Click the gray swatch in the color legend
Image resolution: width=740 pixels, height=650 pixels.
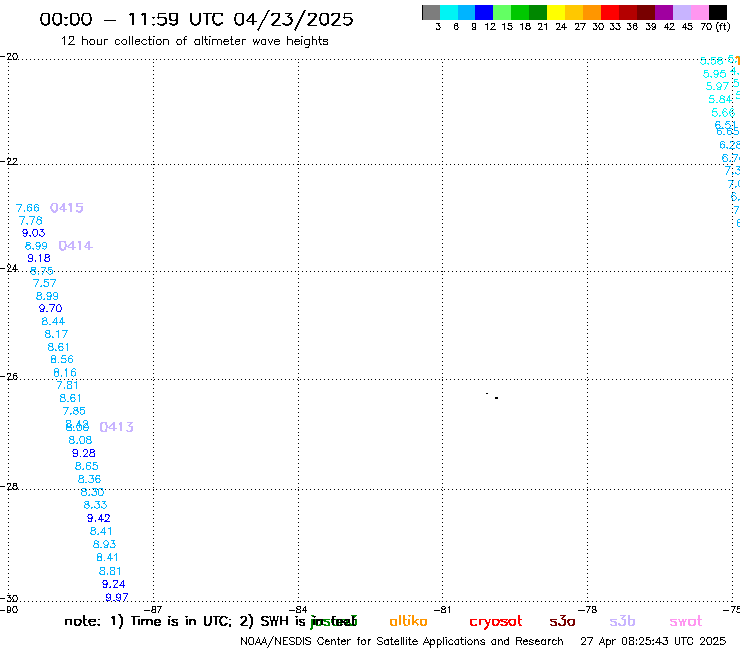tap(431, 12)
